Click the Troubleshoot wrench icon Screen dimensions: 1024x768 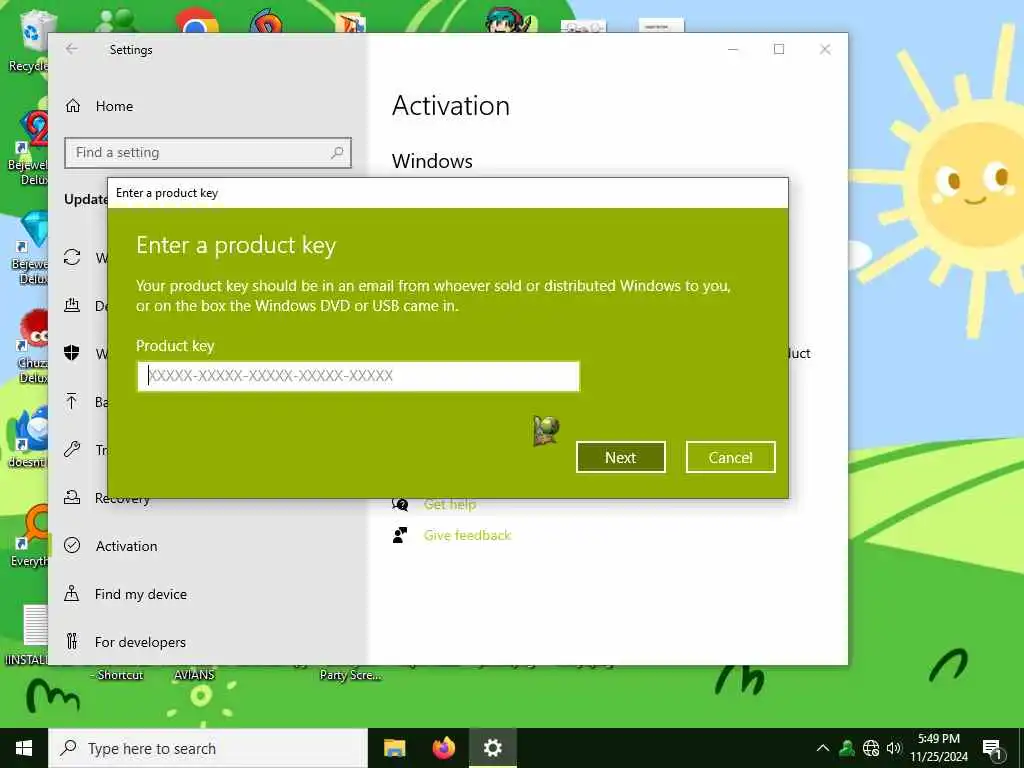[72, 449]
